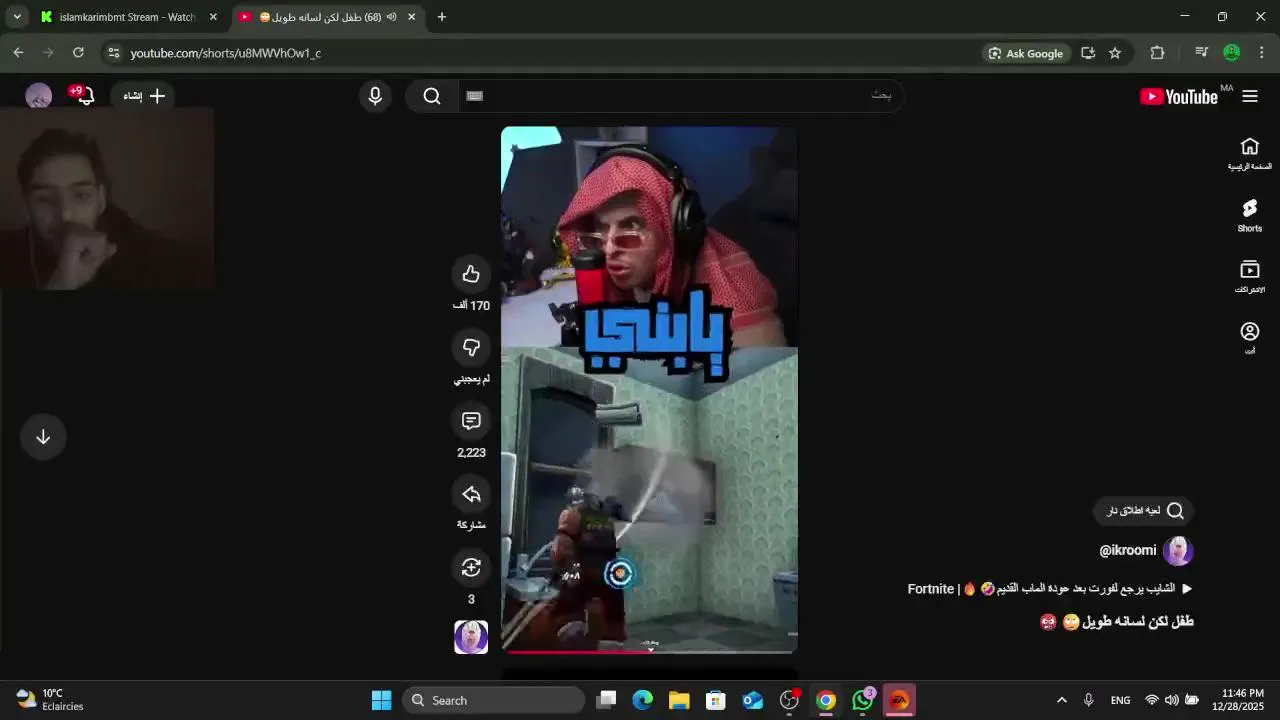Screen dimensions: 1280x720
Task: Open Microsoft Store from taskbar
Action: pyautogui.click(x=716, y=700)
